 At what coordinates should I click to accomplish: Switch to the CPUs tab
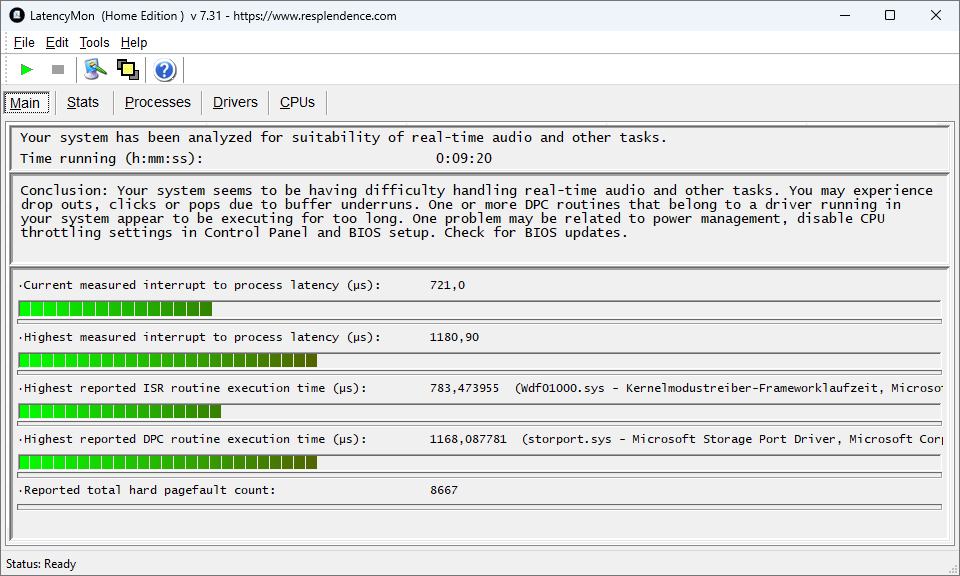tap(298, 102)
